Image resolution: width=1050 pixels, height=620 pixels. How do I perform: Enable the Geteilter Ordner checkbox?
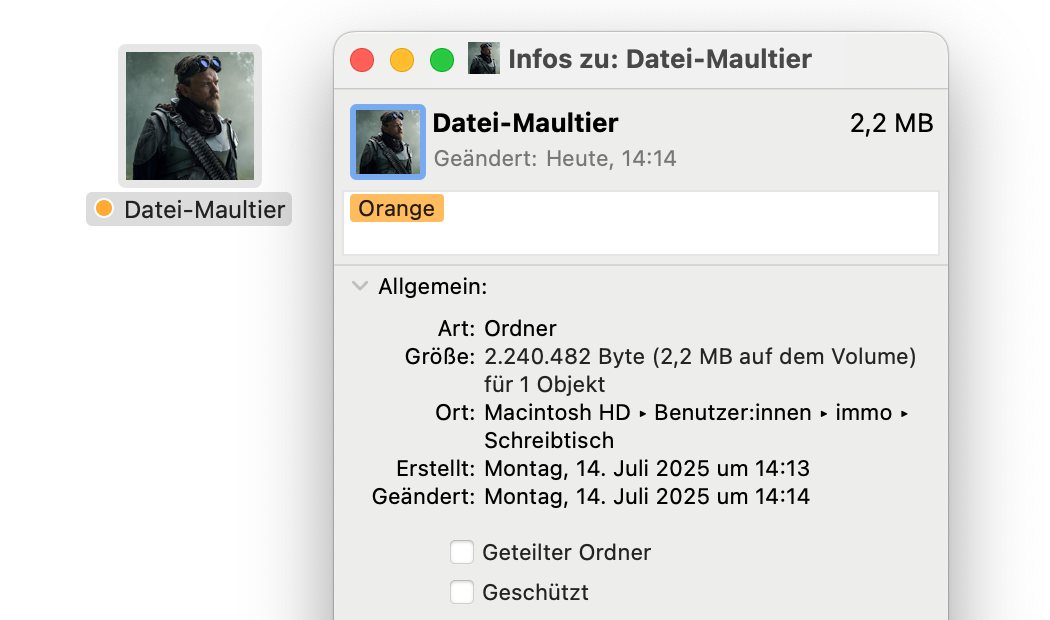462,552
